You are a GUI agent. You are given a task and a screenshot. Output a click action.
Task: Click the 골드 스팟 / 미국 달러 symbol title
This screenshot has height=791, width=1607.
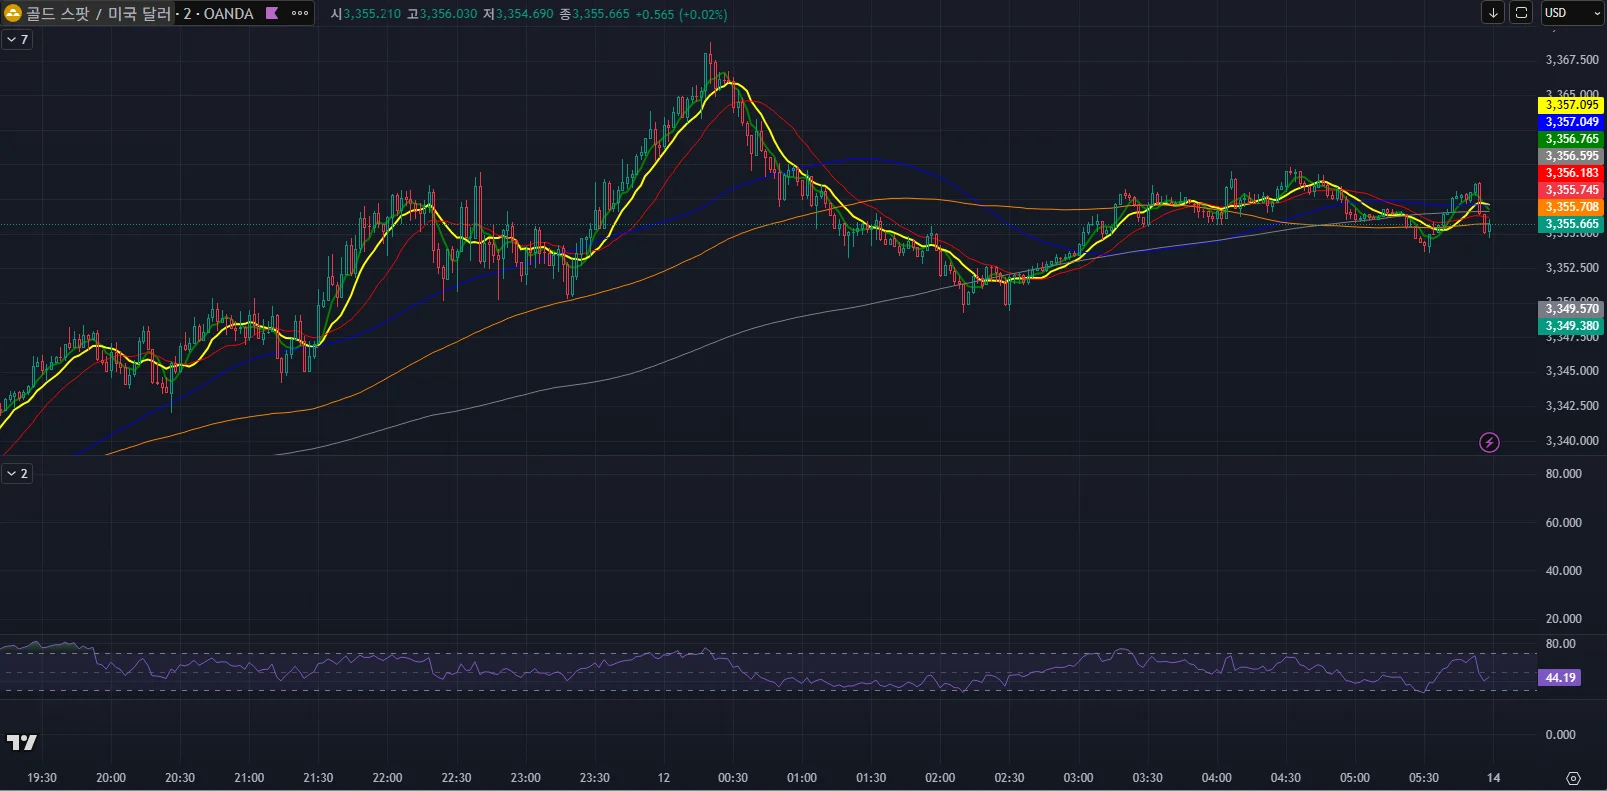coord(98,14)
